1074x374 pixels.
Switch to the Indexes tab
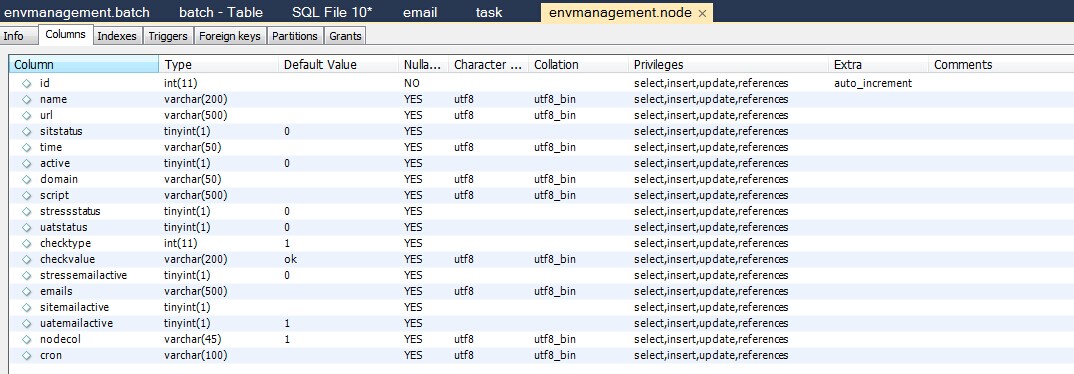coord(117,36)
